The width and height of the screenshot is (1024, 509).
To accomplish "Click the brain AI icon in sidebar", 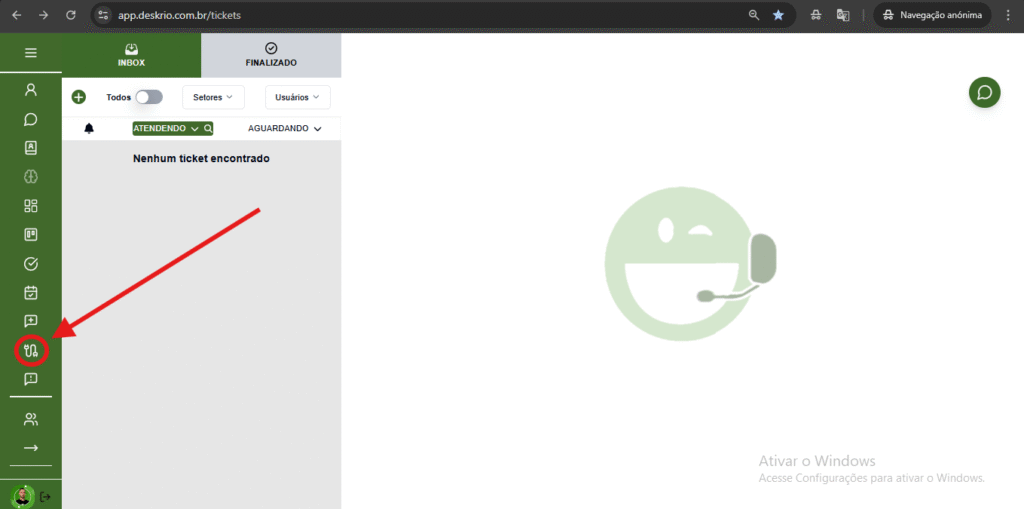I will pyautogui.click(x=30, y=177).
